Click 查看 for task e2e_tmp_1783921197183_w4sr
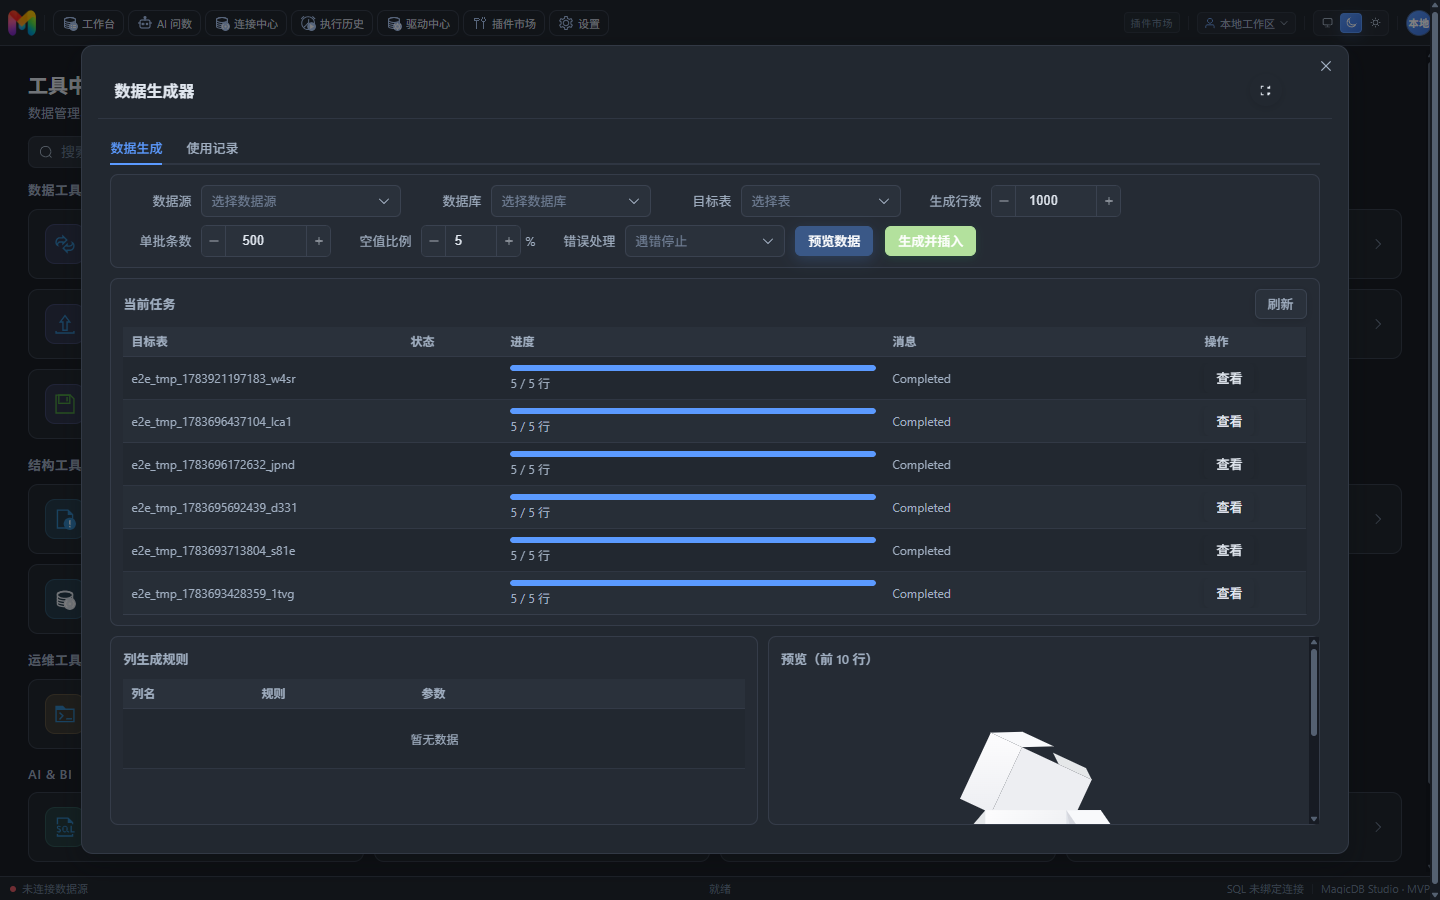 pyautogui.click(x=1229, y=379)
